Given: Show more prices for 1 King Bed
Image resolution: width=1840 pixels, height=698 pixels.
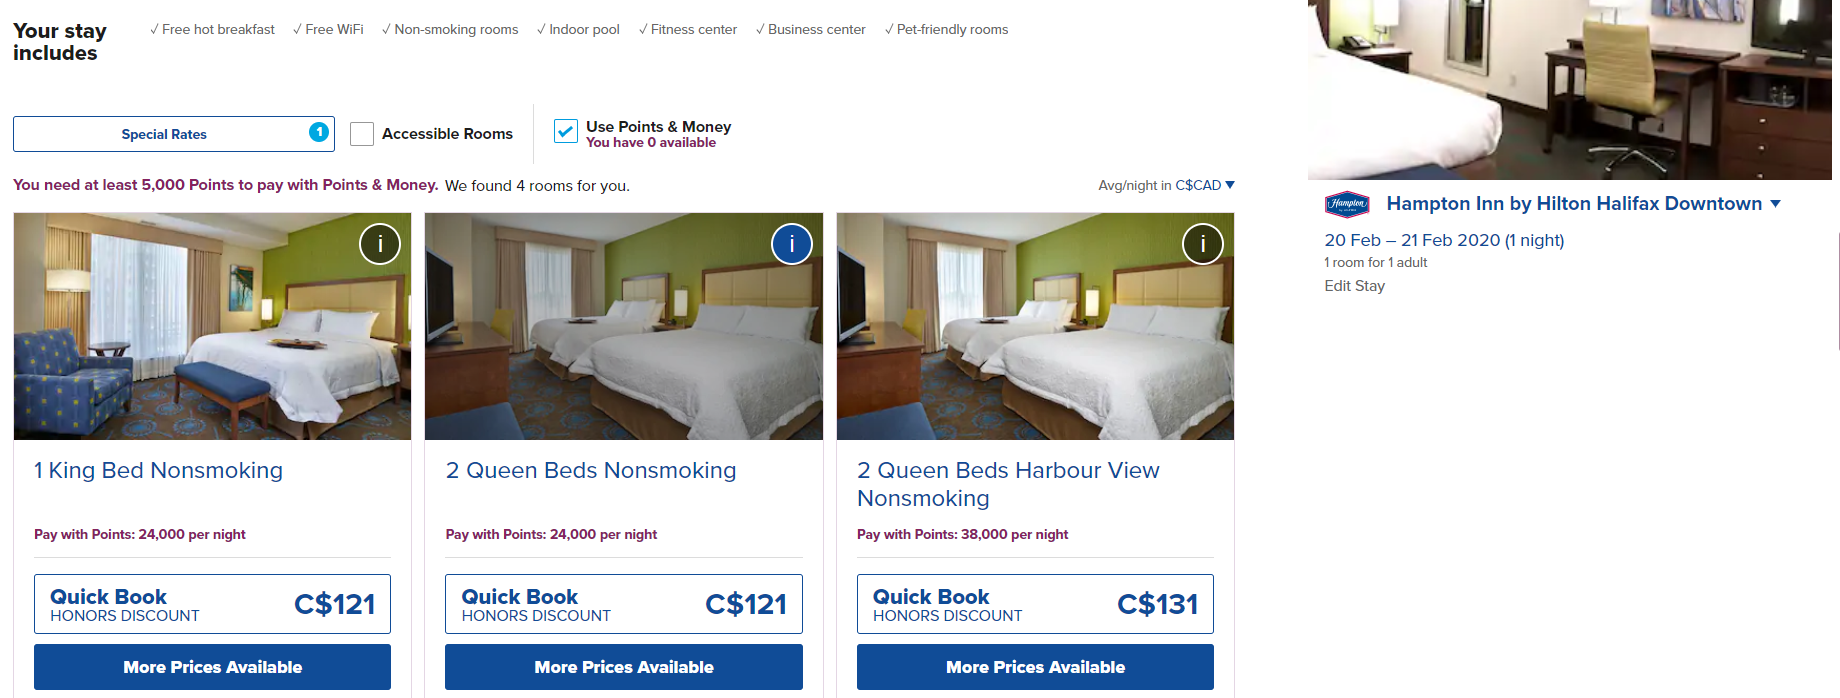Looking at the screenshot, I should (x=212, y=667).
